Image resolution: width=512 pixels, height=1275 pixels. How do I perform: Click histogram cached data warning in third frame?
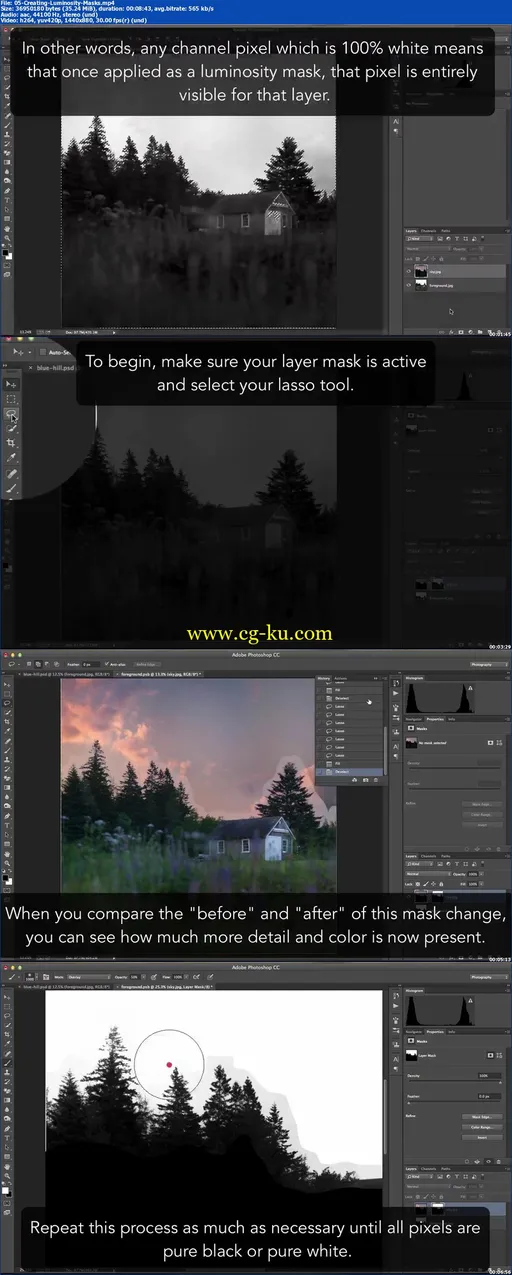coord(470,688)
